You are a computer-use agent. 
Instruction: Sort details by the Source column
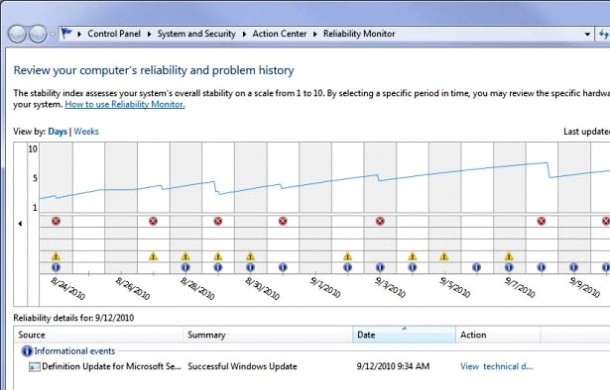click(x=98, y=335)
